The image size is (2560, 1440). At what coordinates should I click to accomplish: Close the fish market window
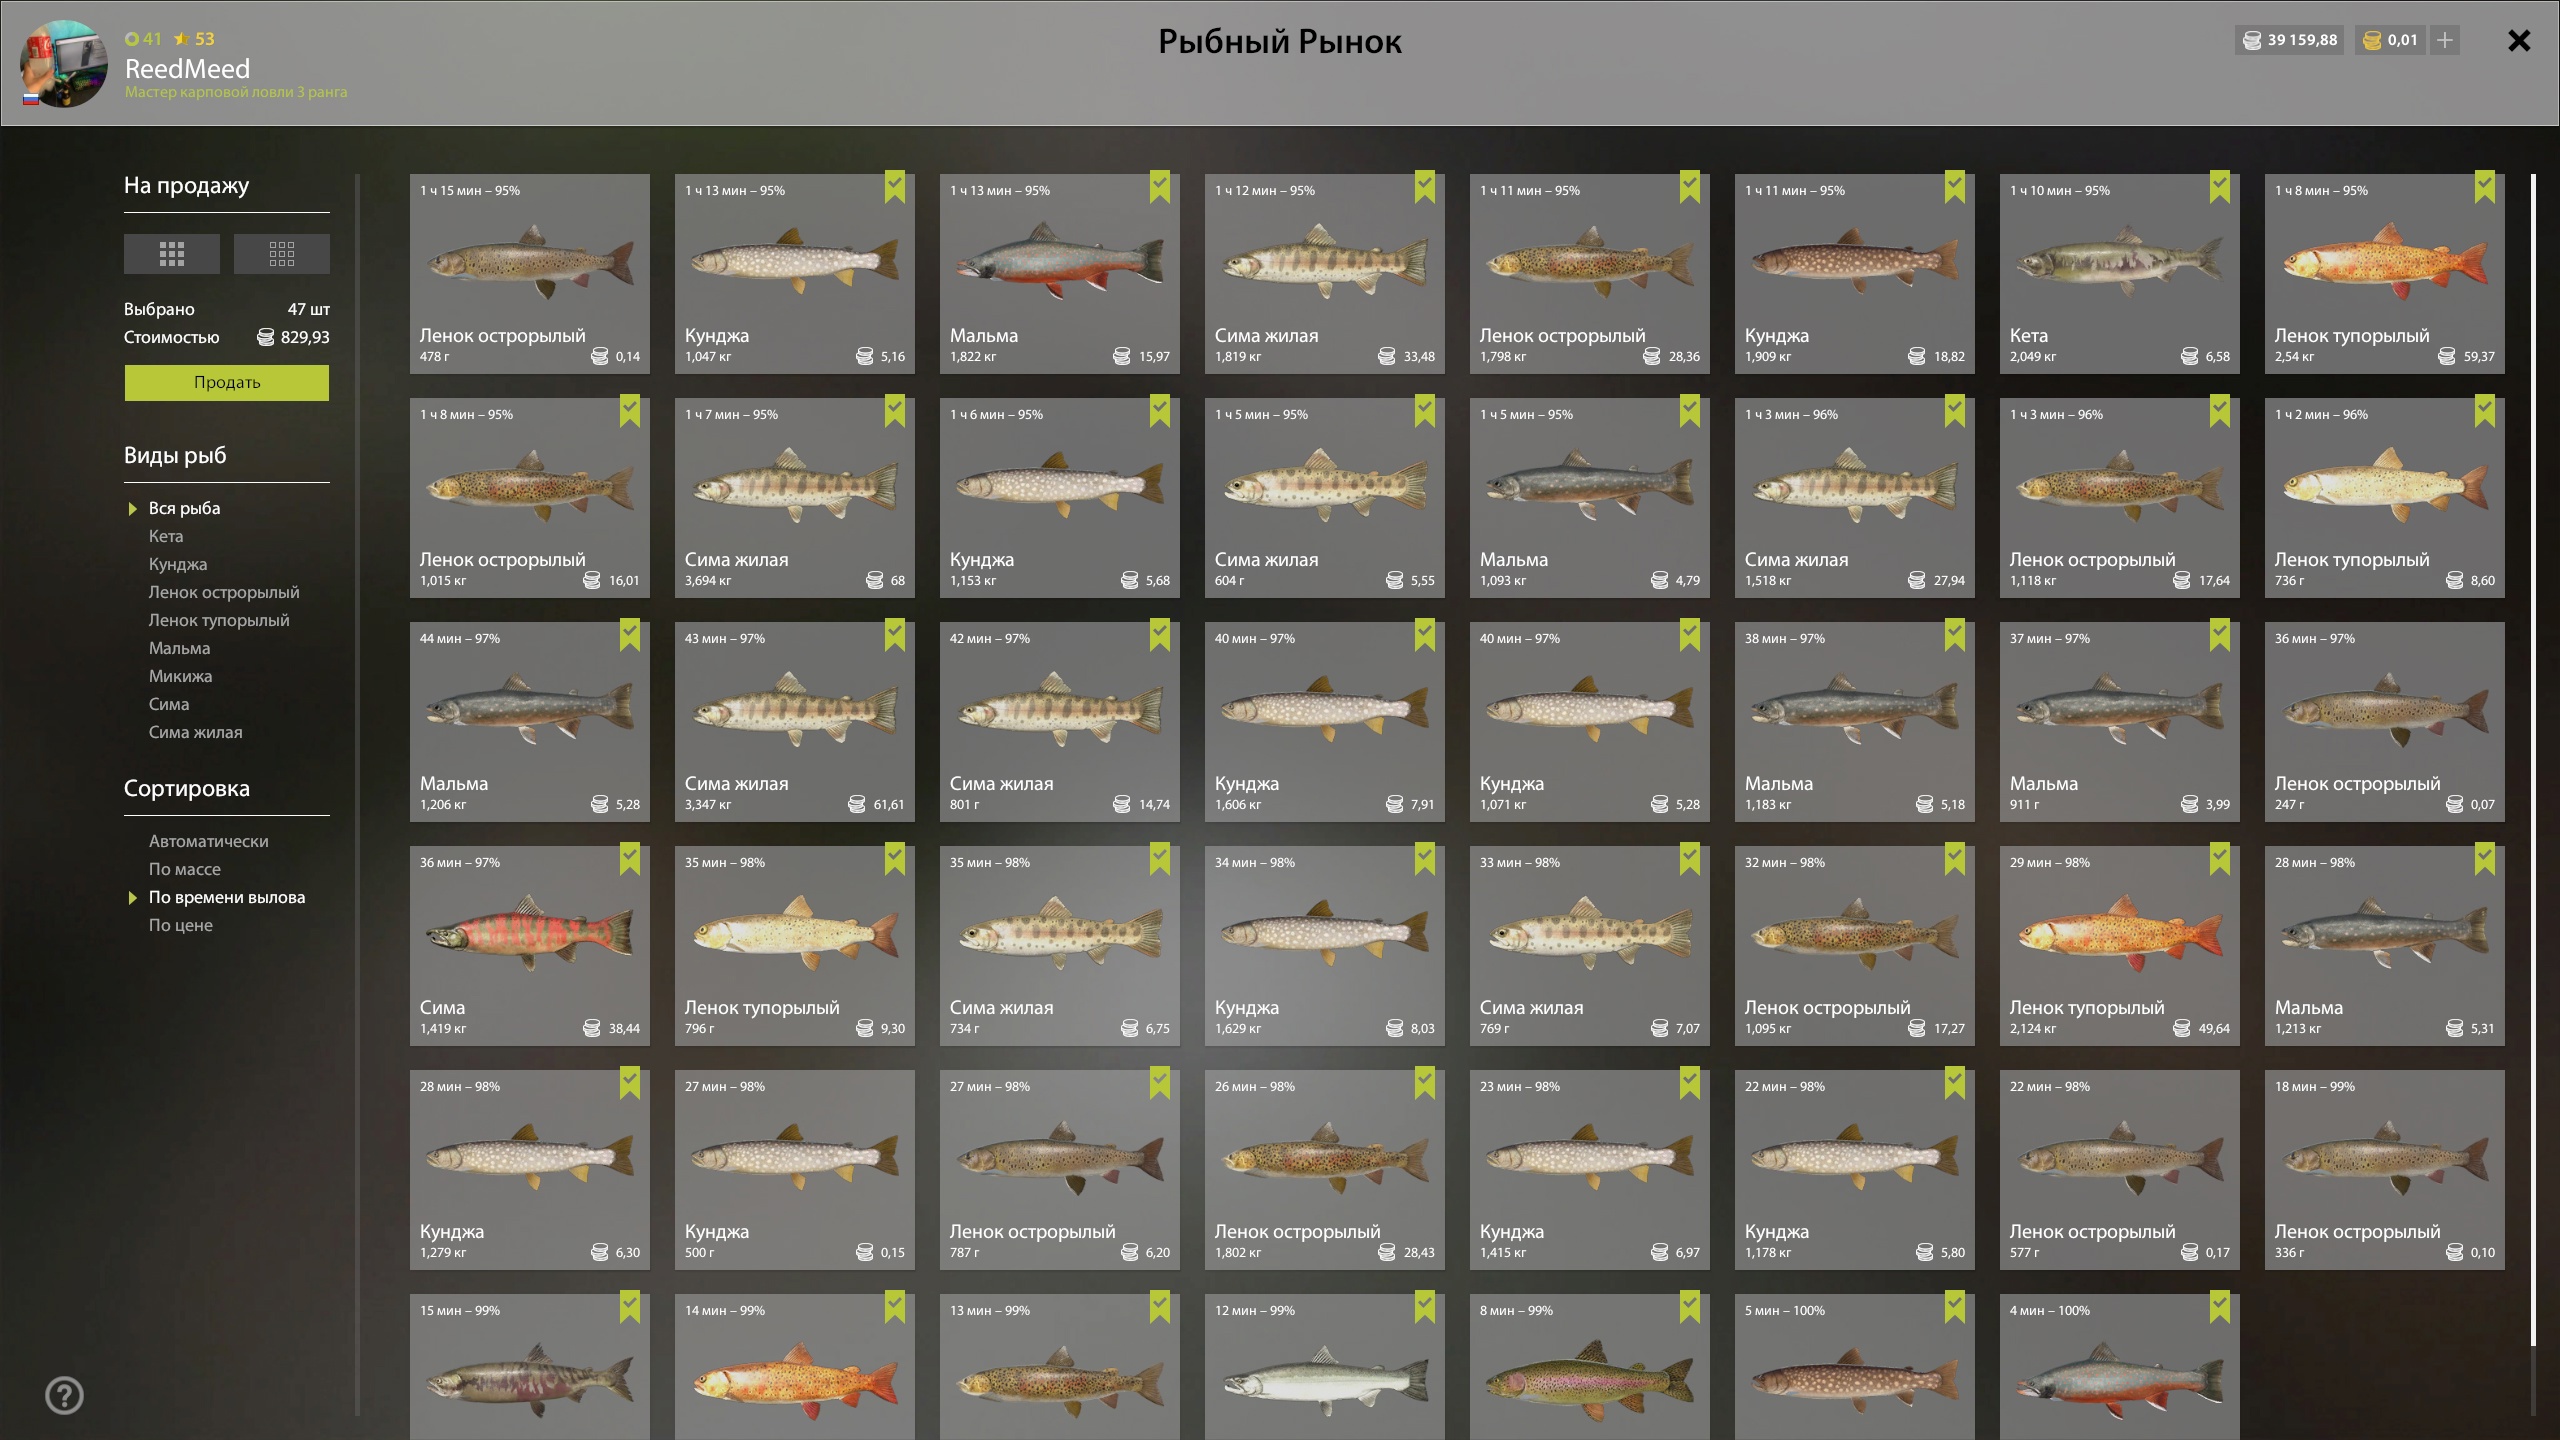[x=2519, y=41]
